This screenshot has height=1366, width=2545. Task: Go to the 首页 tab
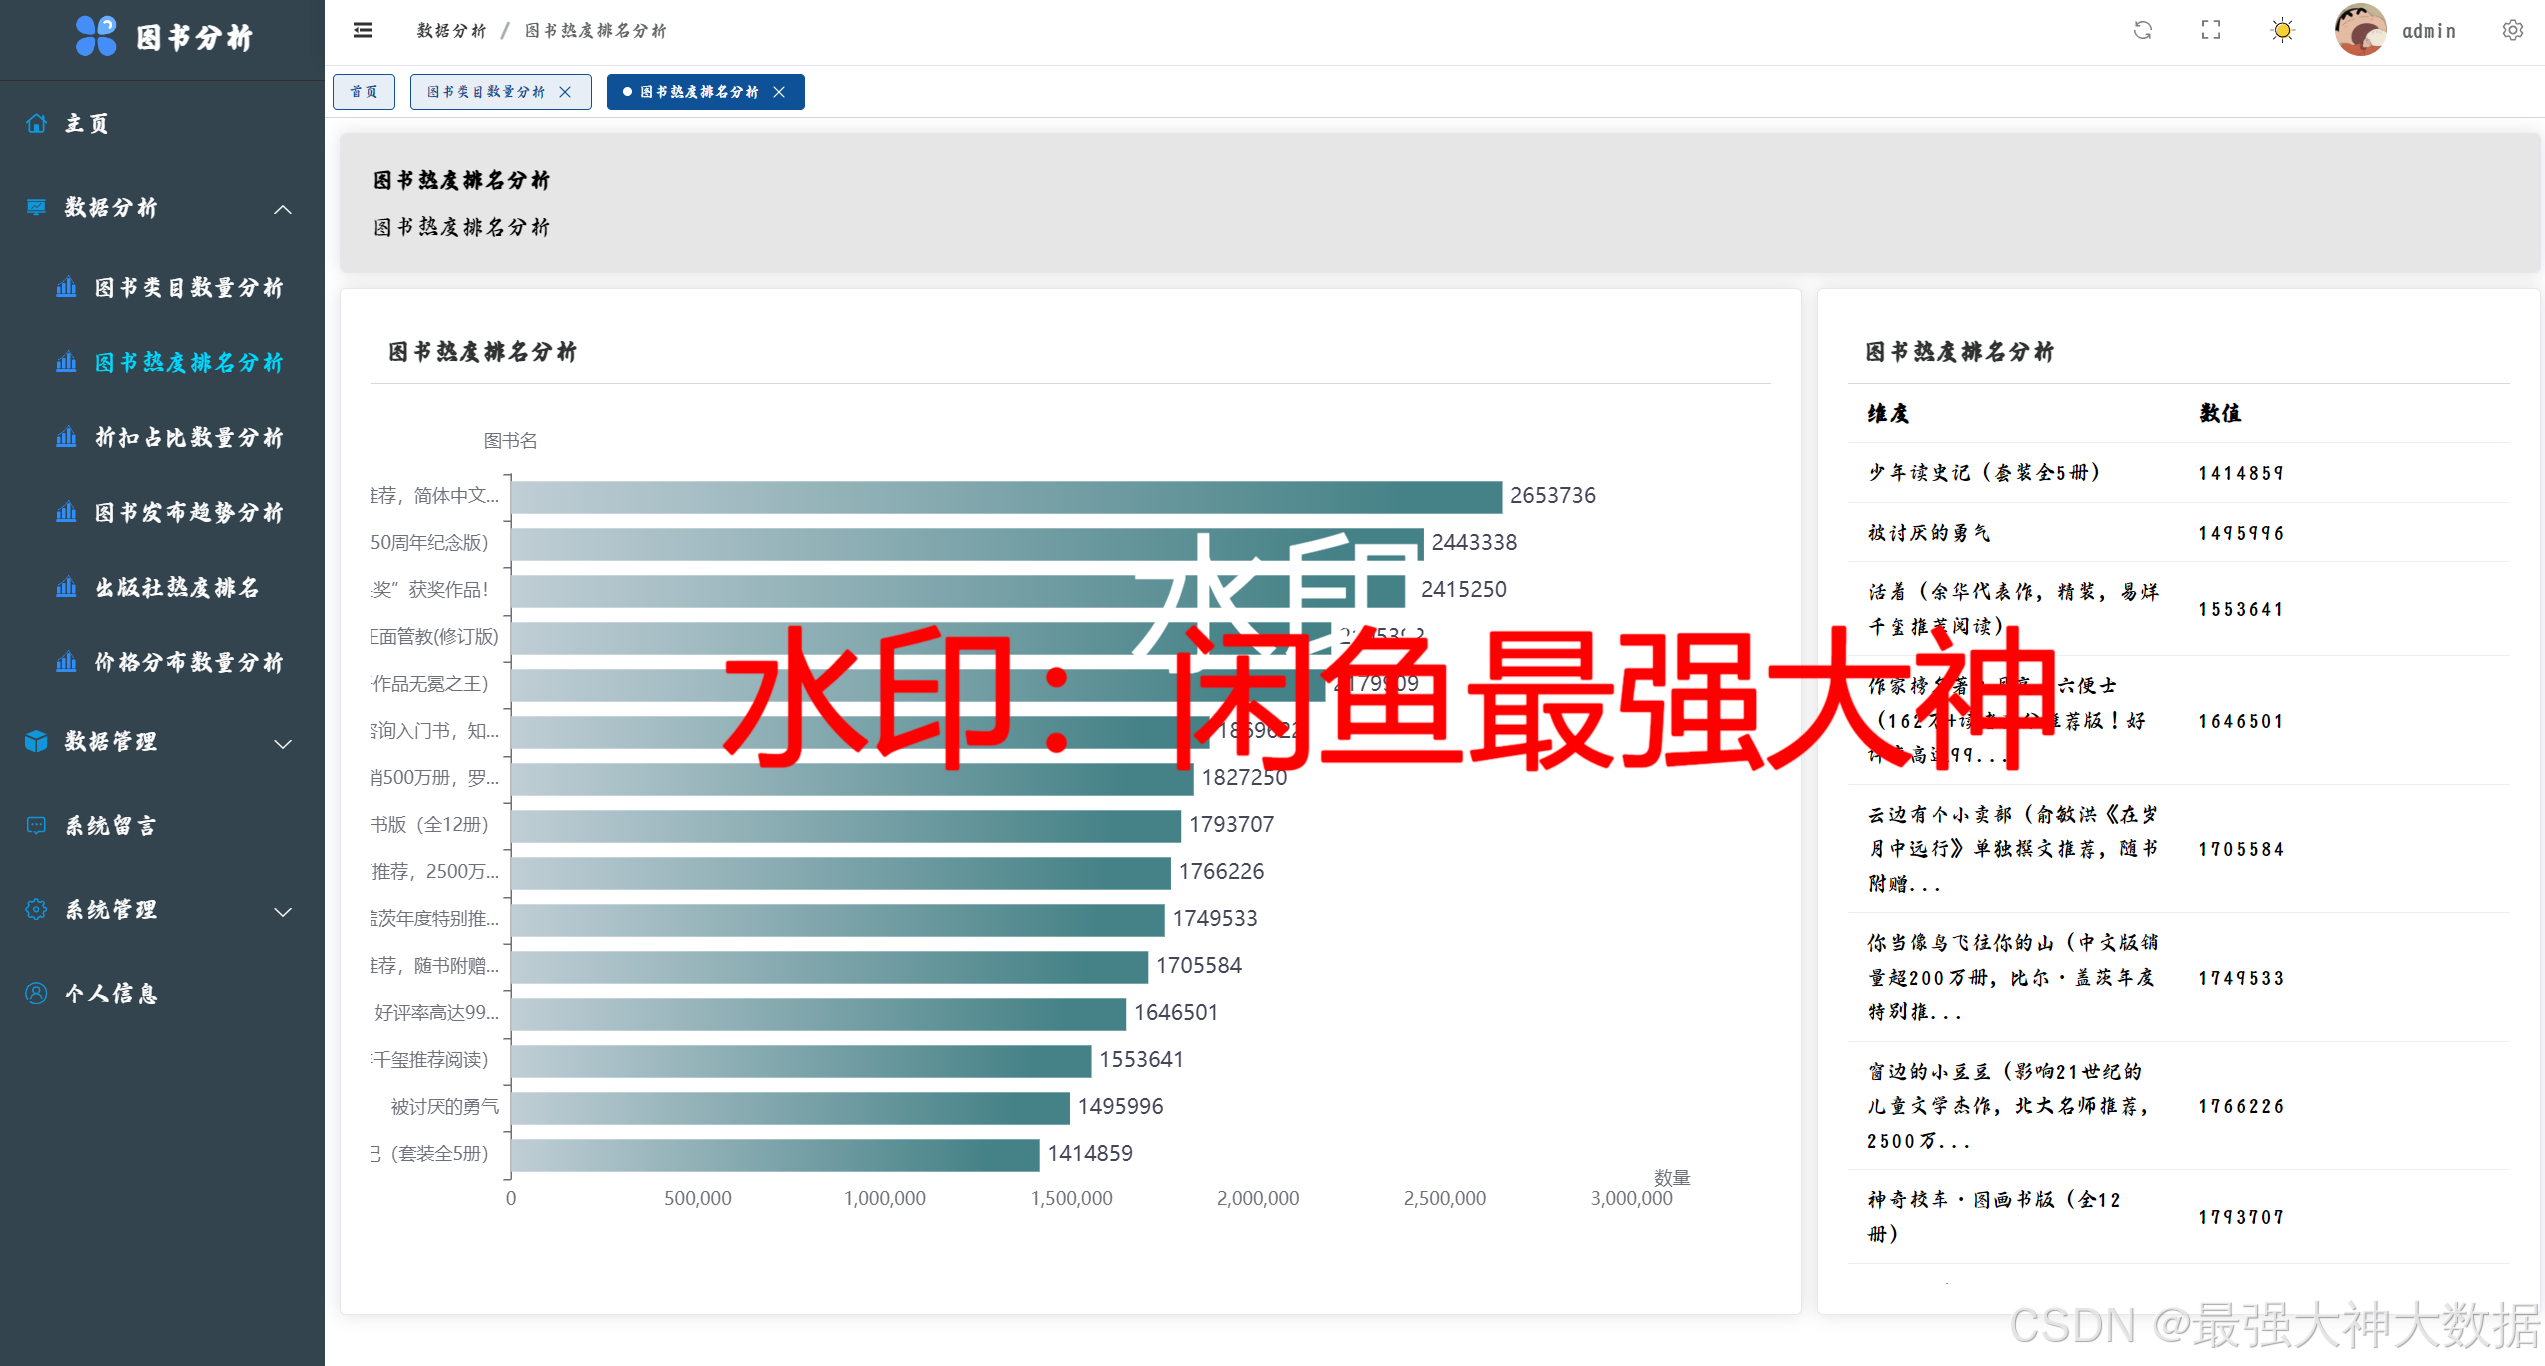click(364, 92)
